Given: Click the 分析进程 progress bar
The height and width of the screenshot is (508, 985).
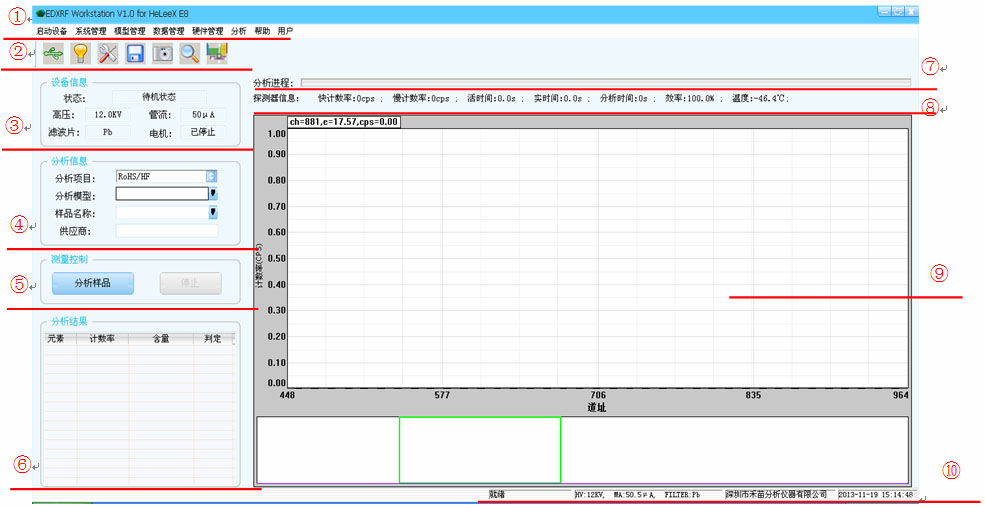Looking at the screenshot, I should [x=605, y=83].
